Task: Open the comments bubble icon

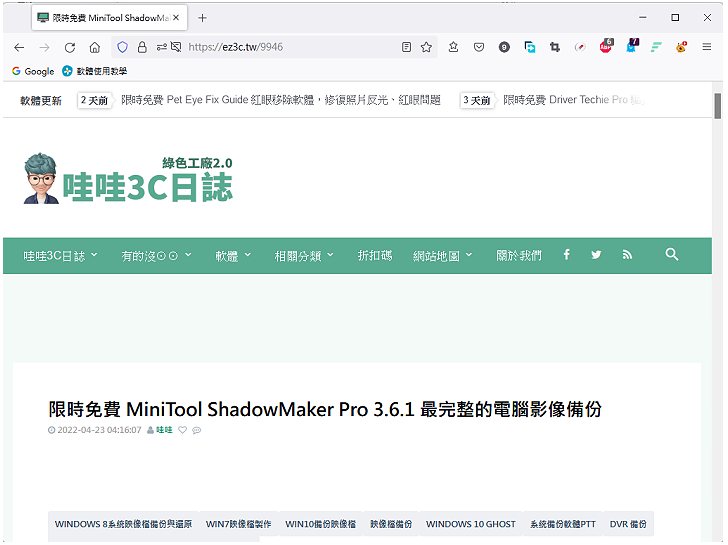Action: 197,430
